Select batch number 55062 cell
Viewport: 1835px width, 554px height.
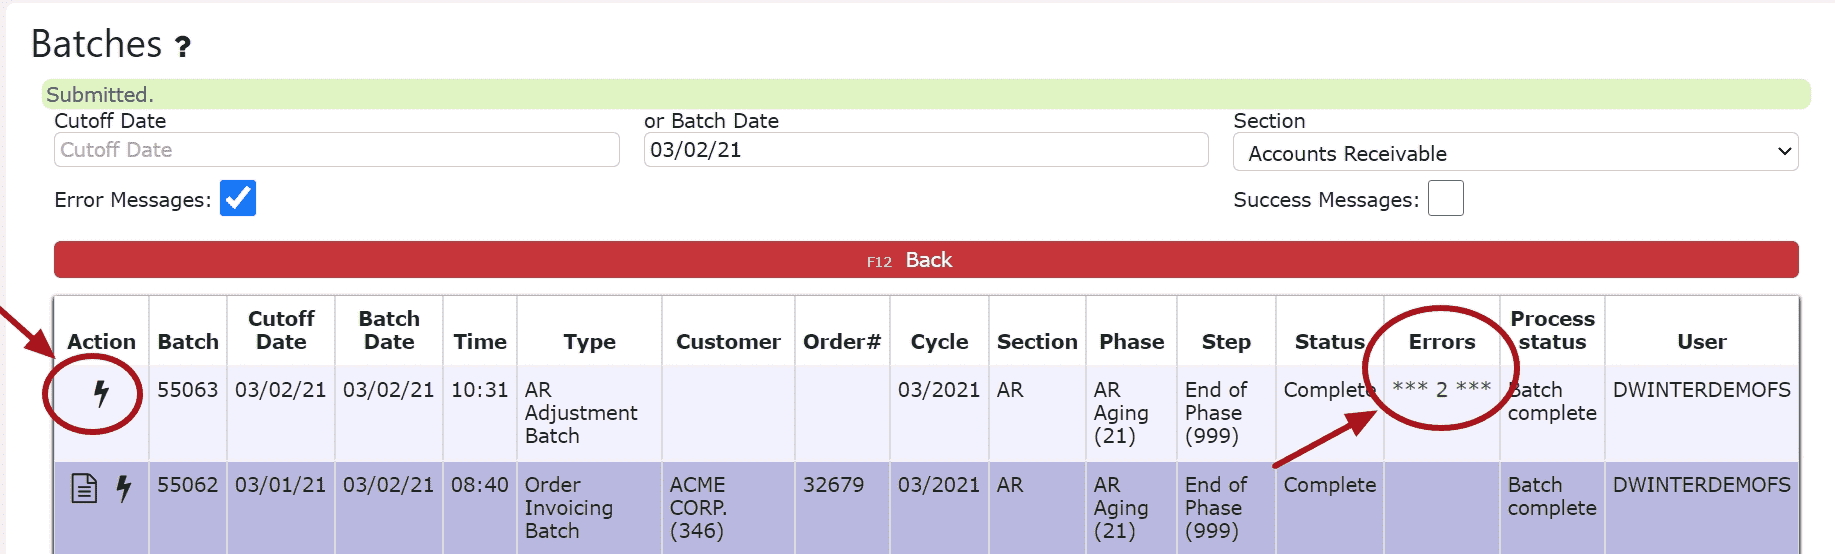coord(187,485)
